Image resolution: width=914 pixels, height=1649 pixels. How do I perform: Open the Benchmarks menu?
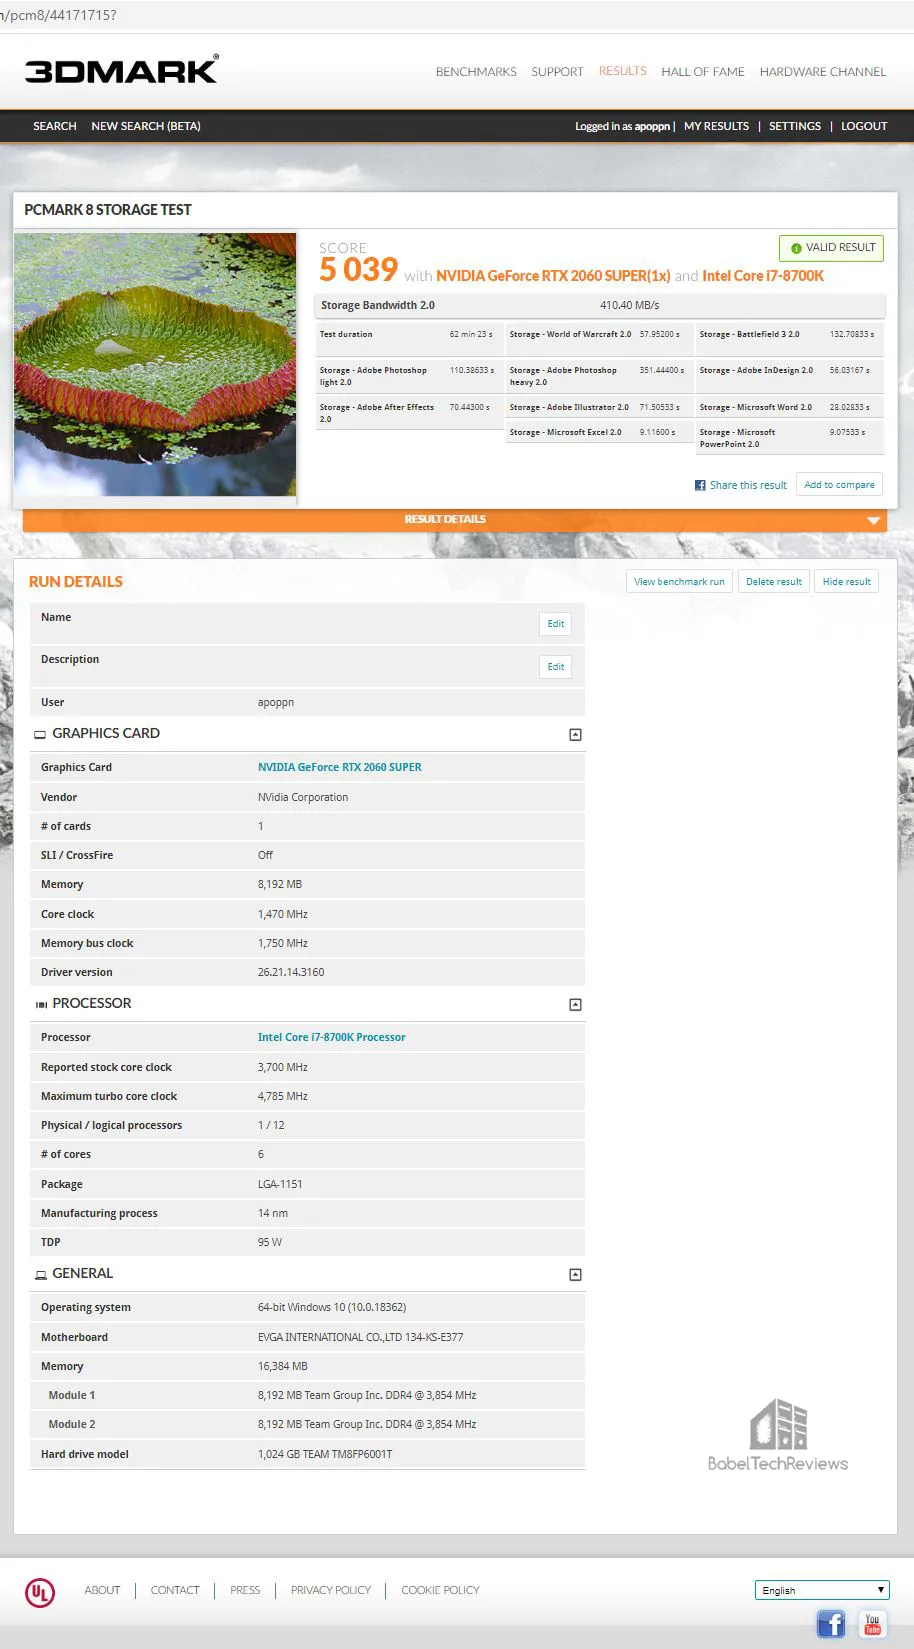476,72
